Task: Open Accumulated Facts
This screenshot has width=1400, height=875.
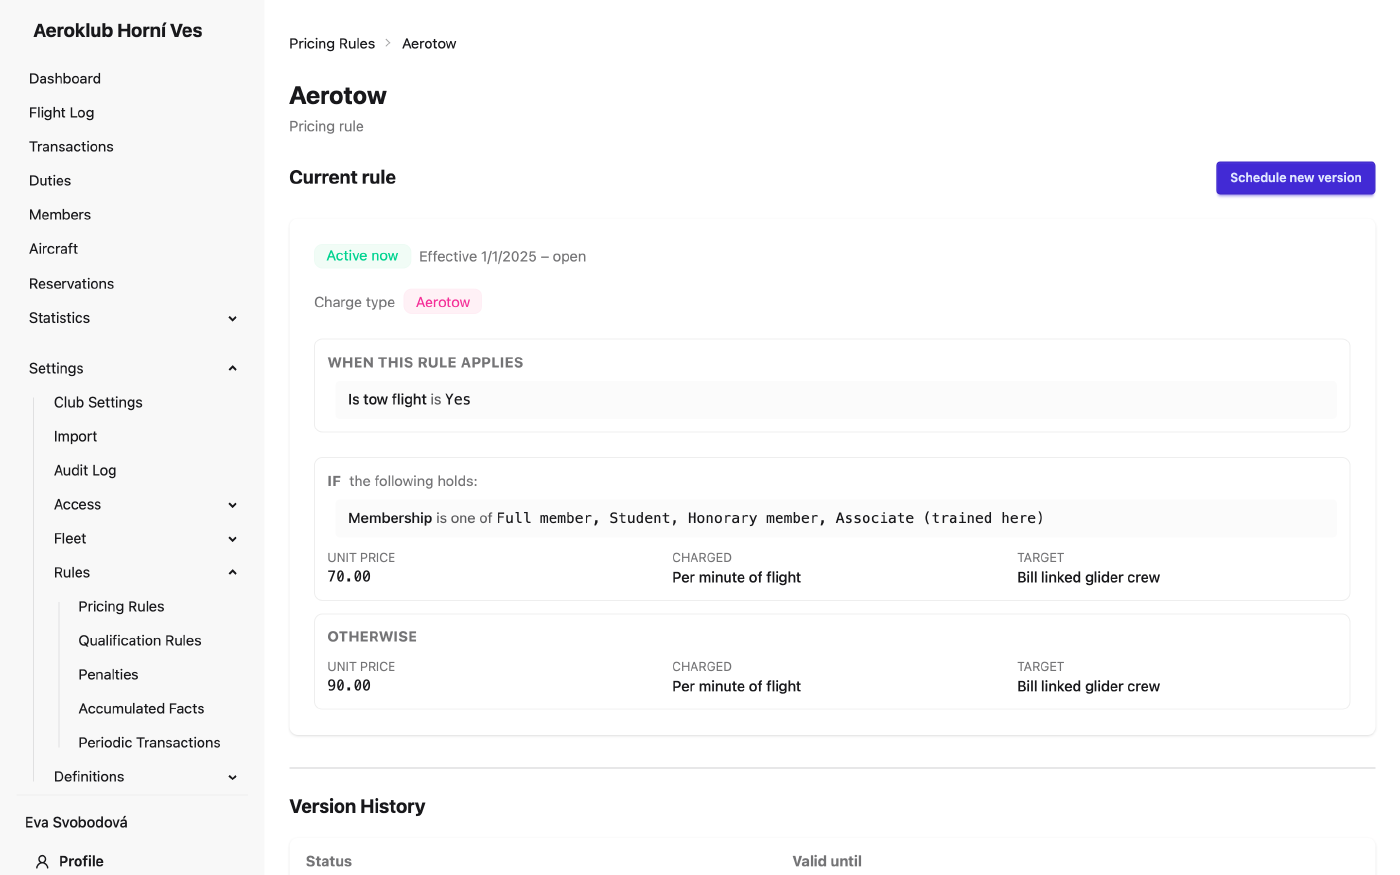Action: click(x=141, y=708)
